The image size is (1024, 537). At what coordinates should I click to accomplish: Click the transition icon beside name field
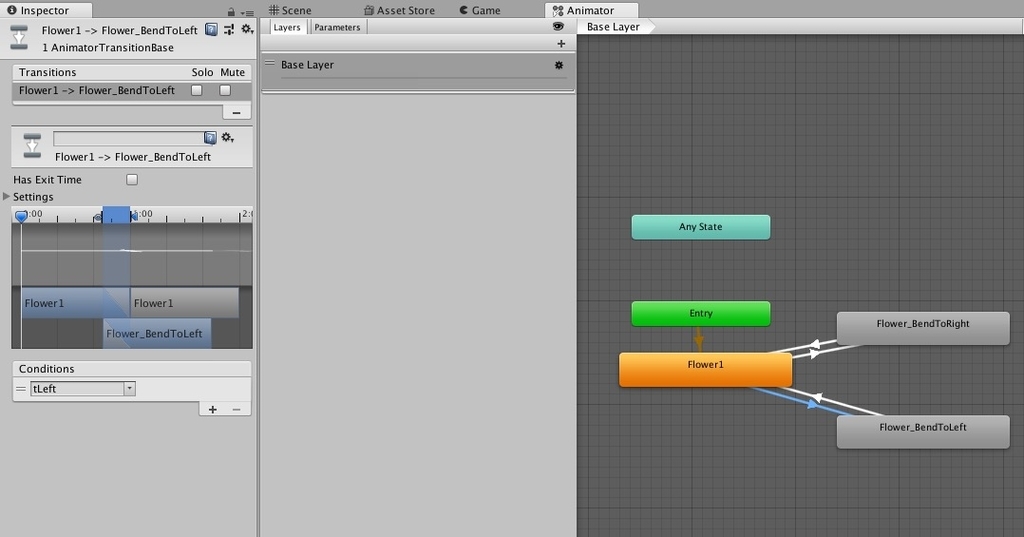click(32, 146)
